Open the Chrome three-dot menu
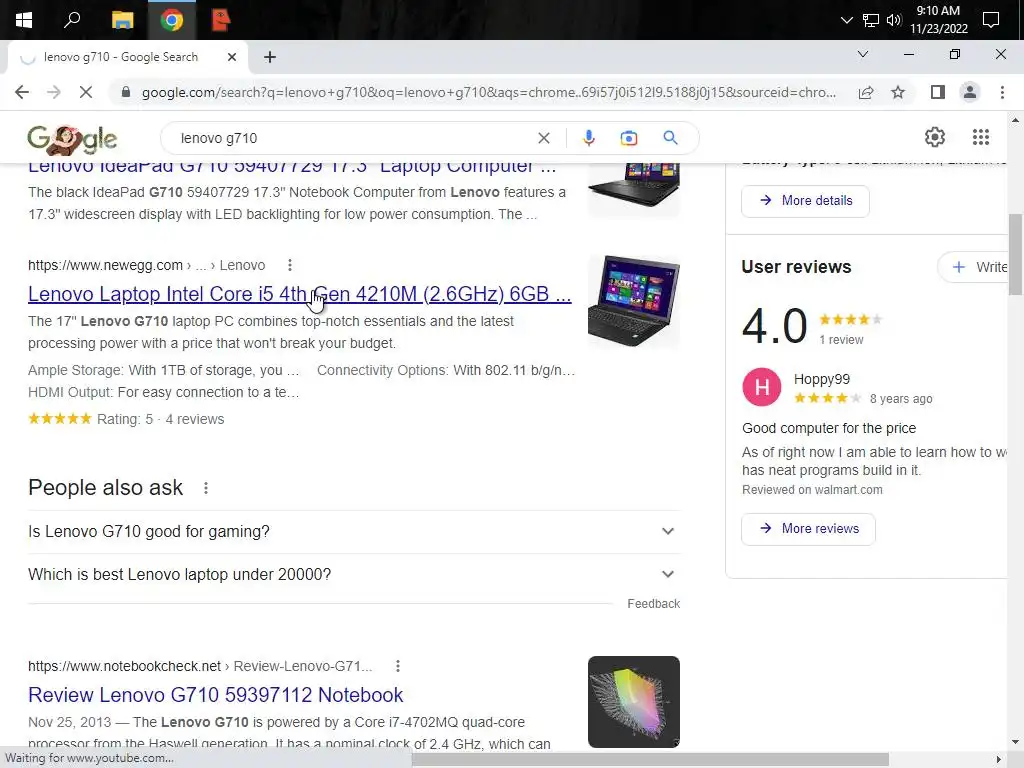 point(1002,92)
